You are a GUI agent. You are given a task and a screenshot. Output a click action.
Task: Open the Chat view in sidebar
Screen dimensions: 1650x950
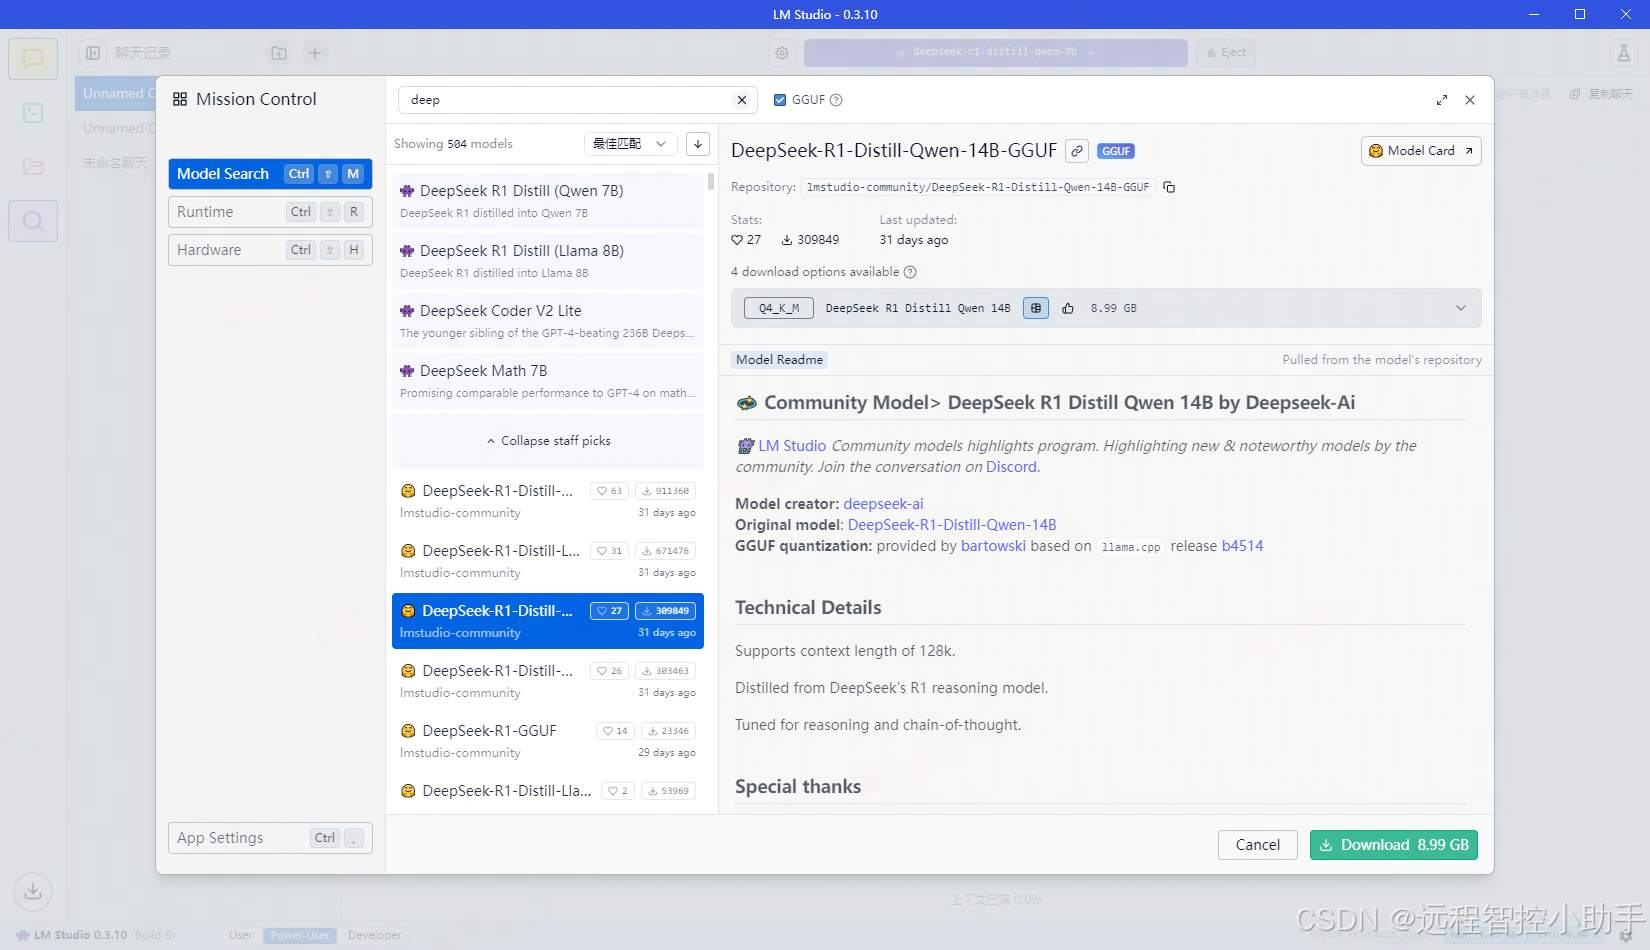coord(33,59)
